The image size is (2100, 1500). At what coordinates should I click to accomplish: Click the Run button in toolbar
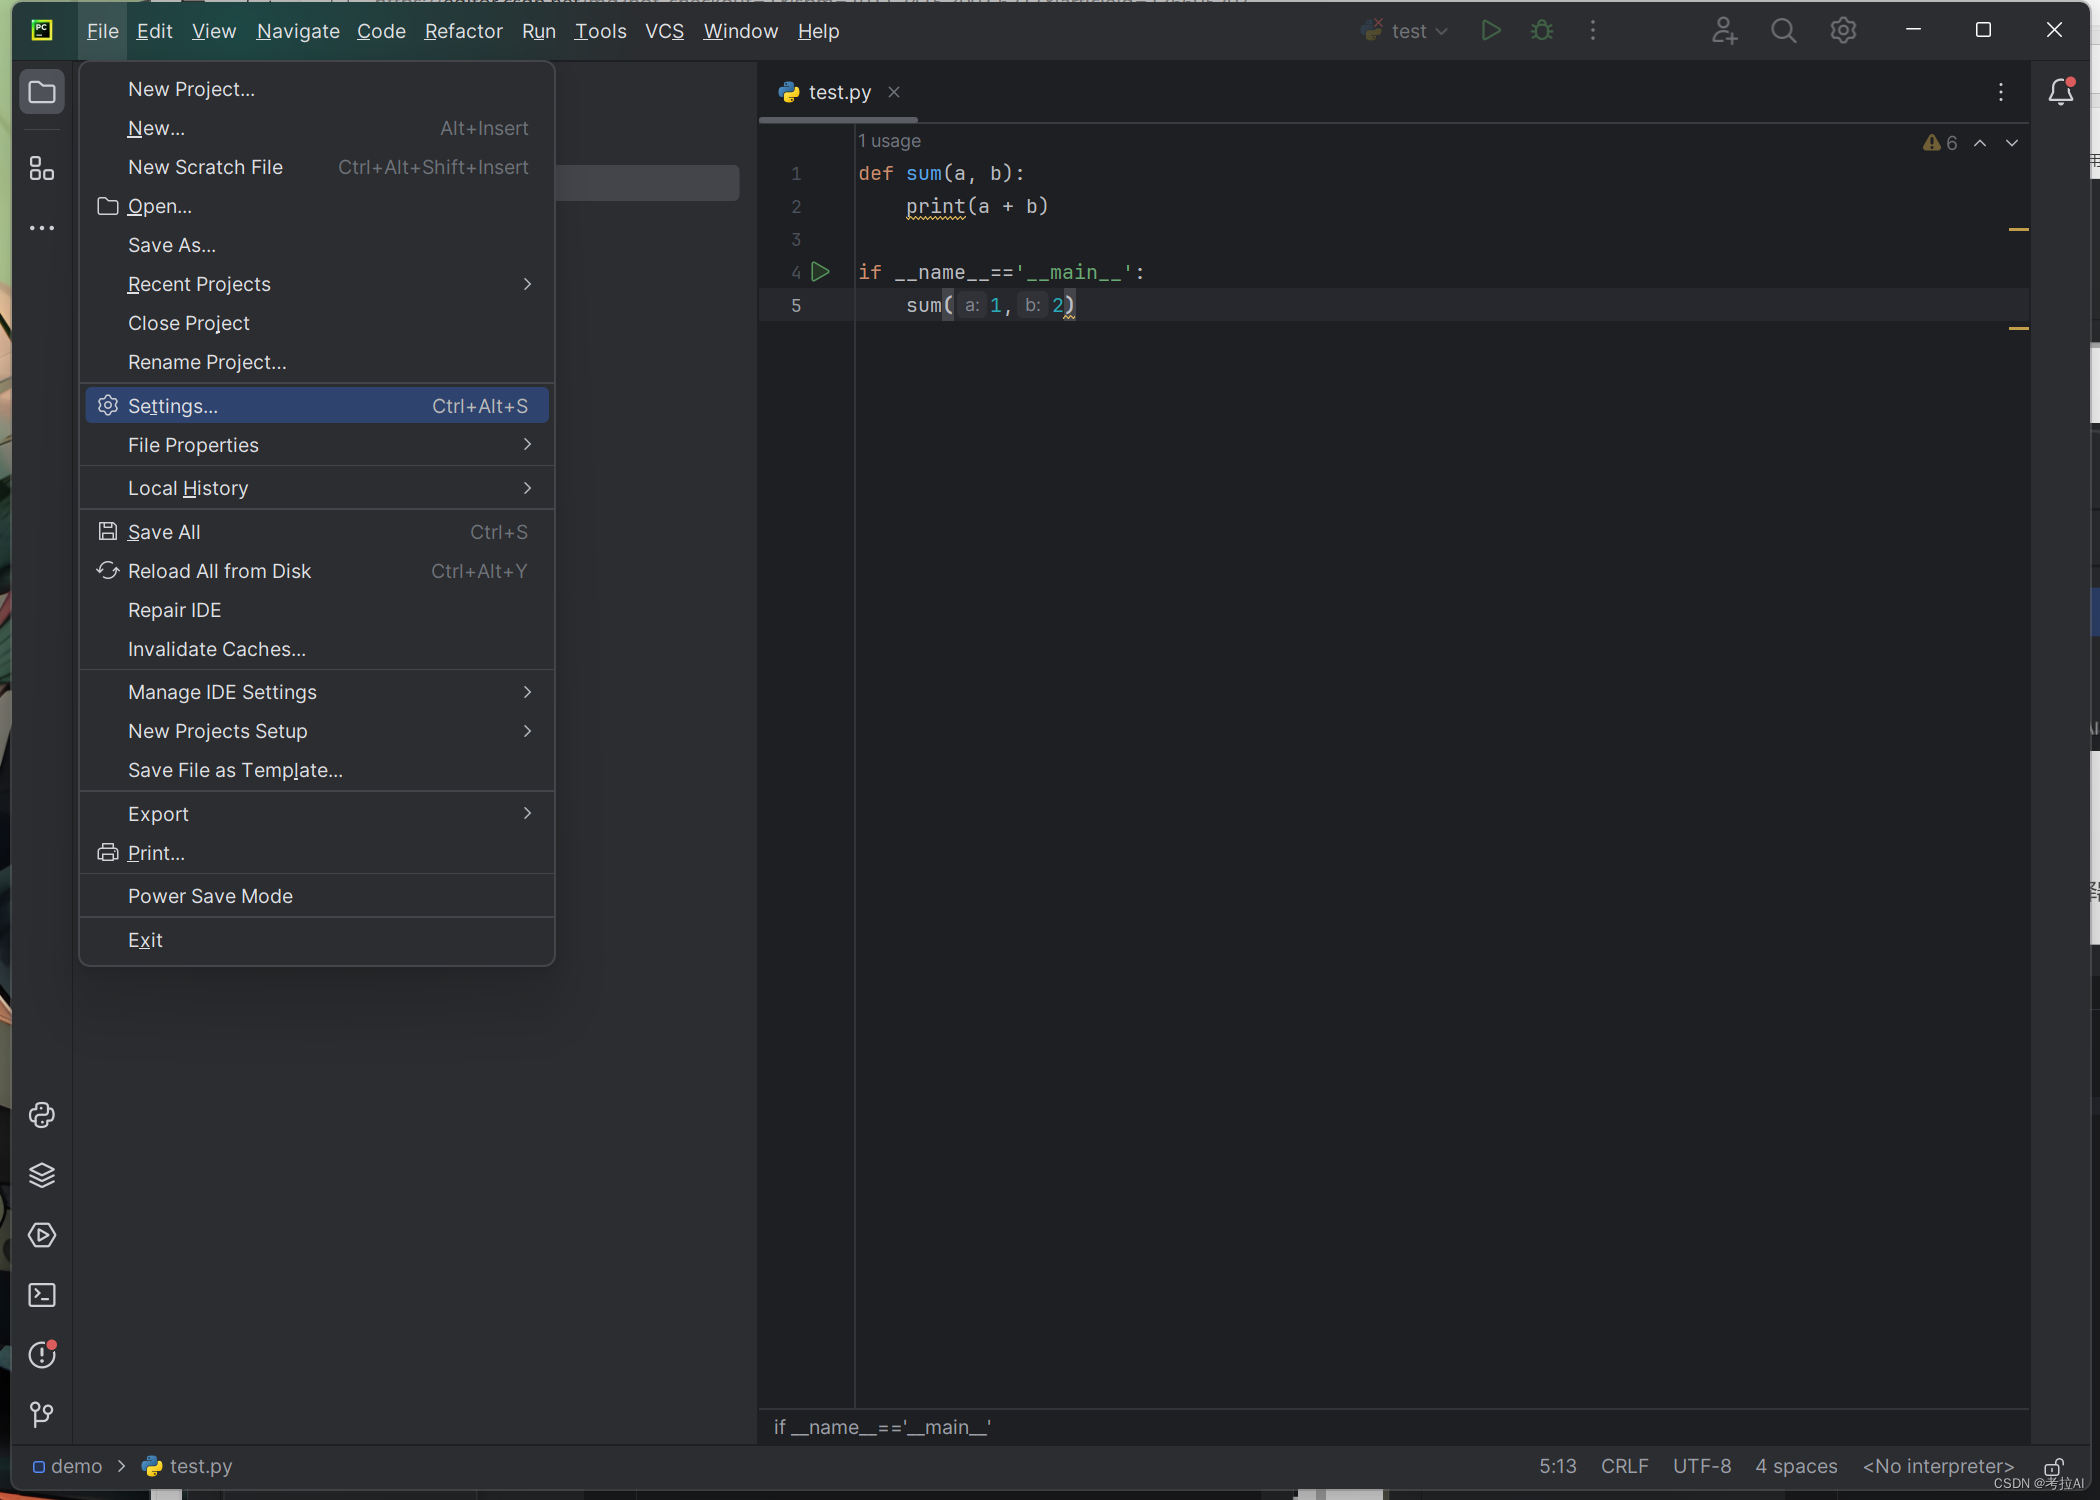click(x=1488, y=29)
